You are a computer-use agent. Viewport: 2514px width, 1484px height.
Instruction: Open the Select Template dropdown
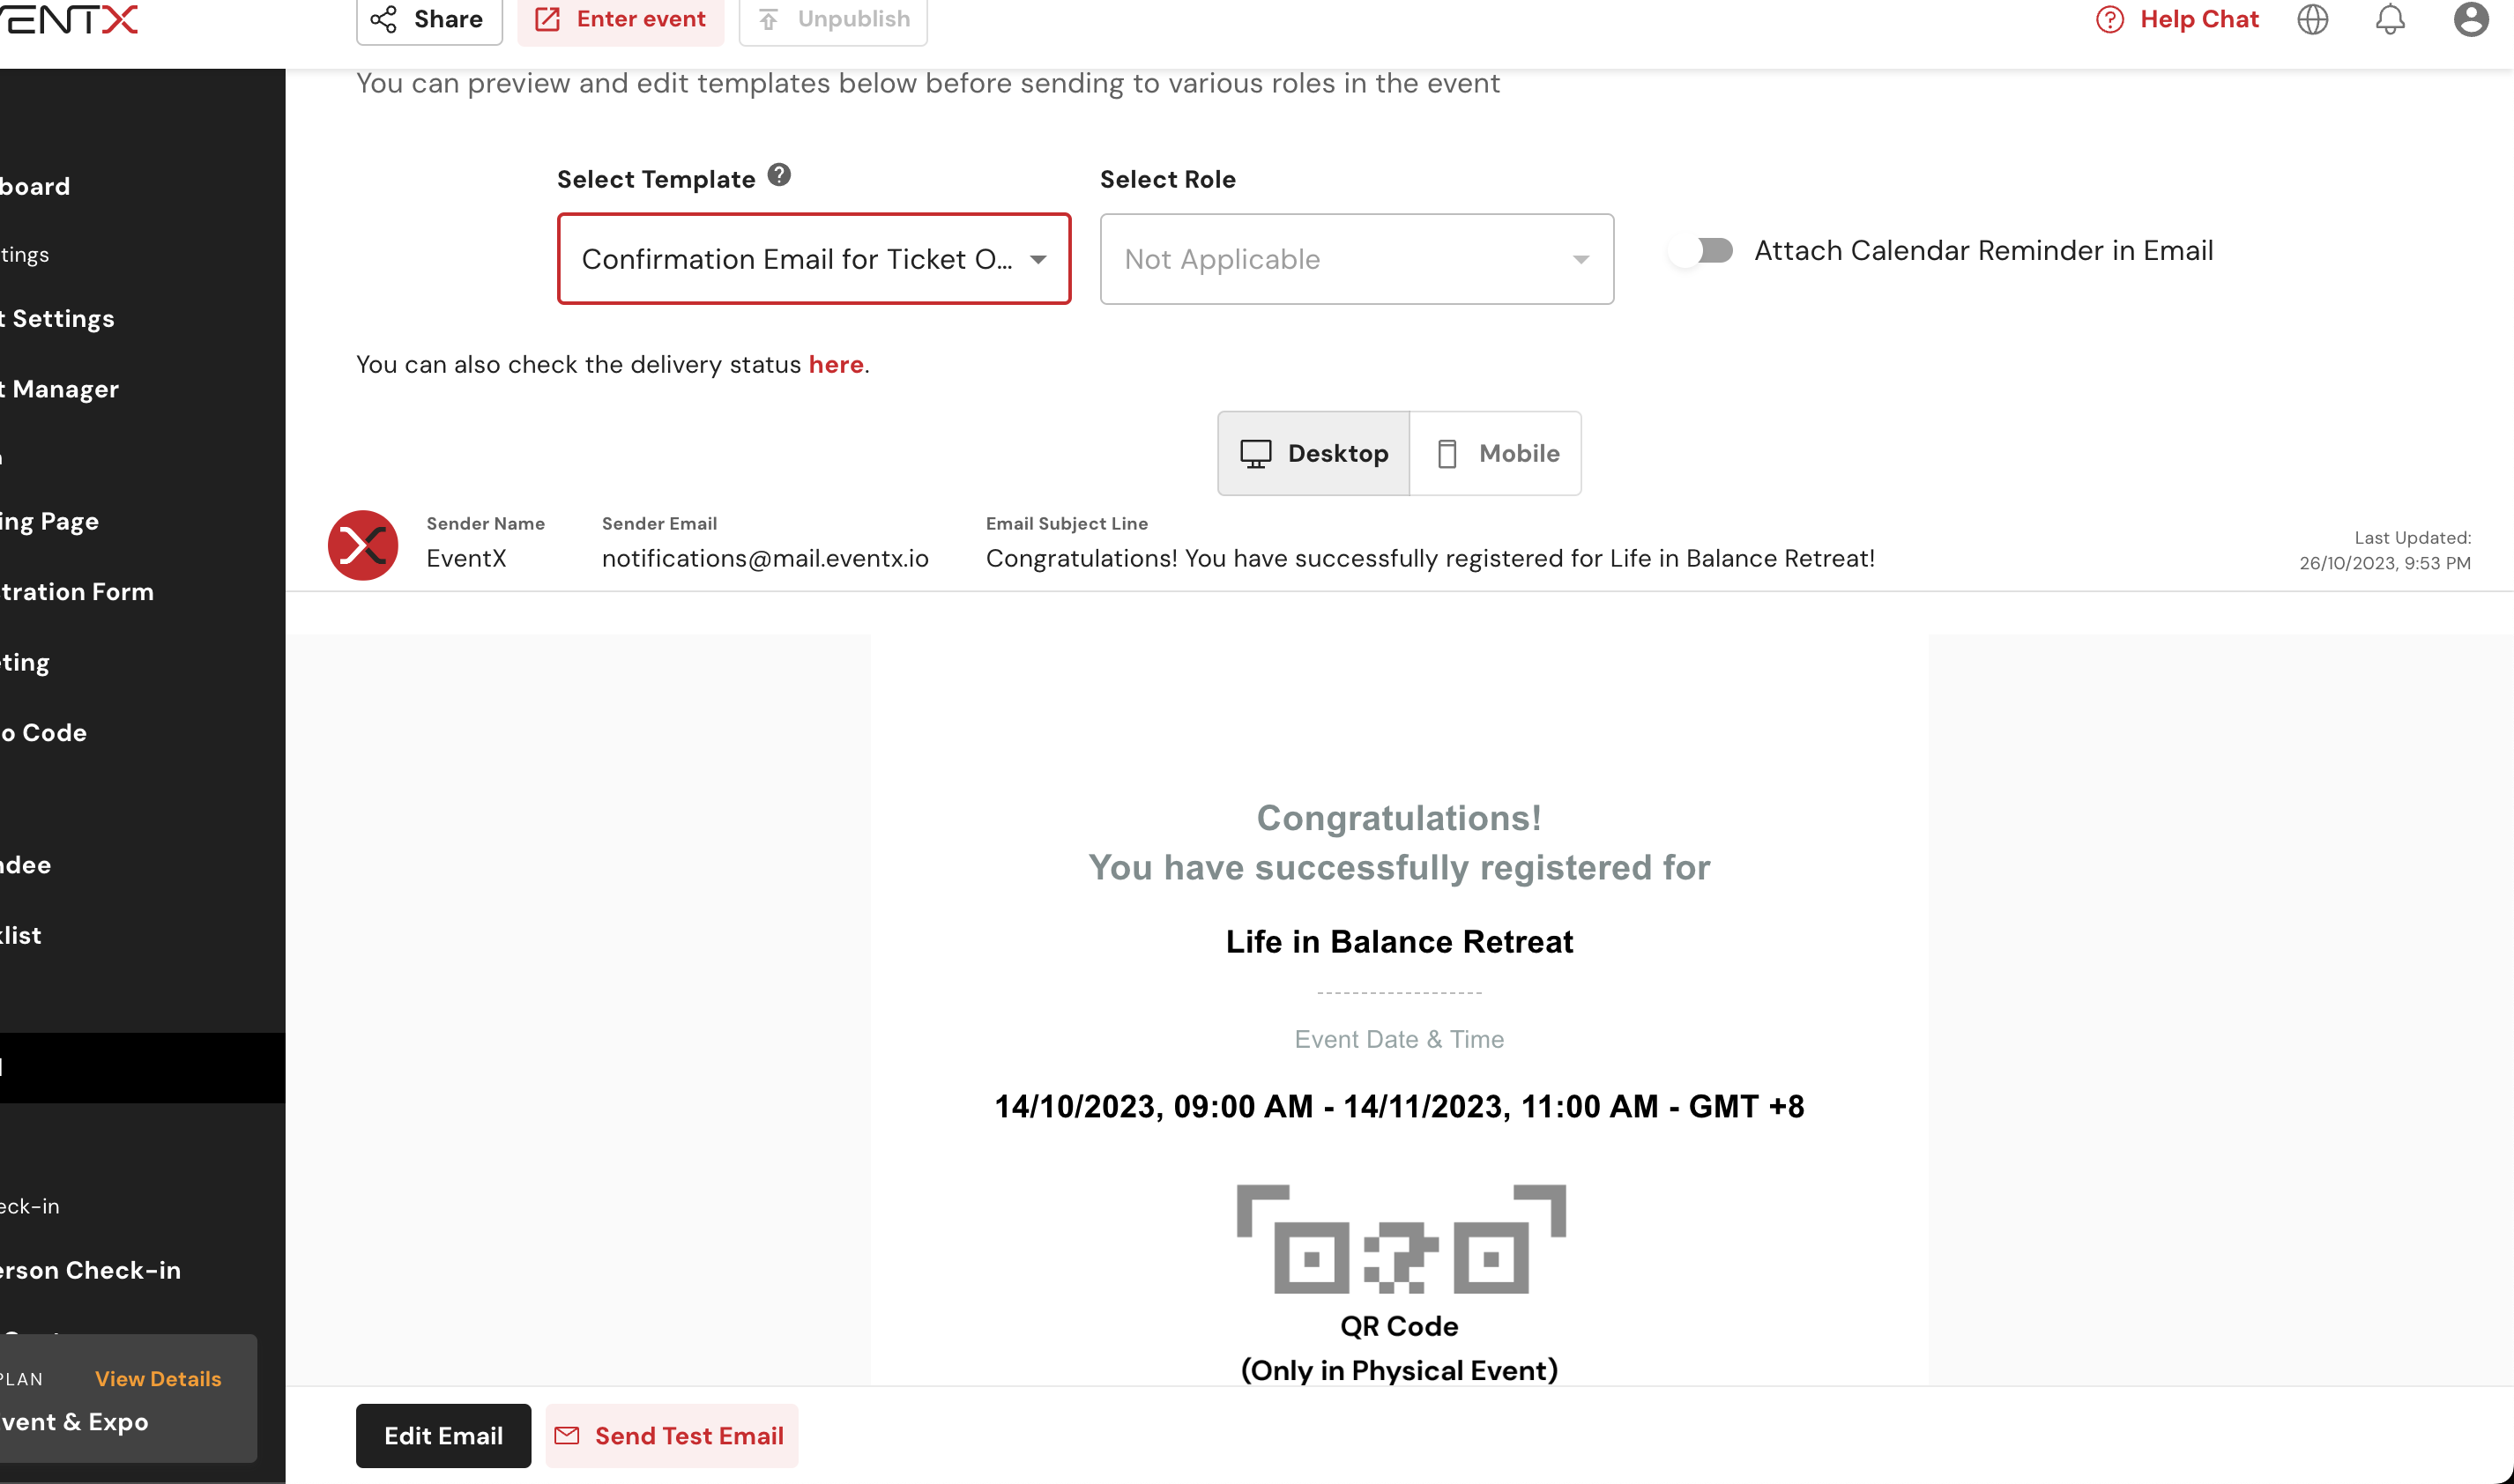(x=795, y=259)
